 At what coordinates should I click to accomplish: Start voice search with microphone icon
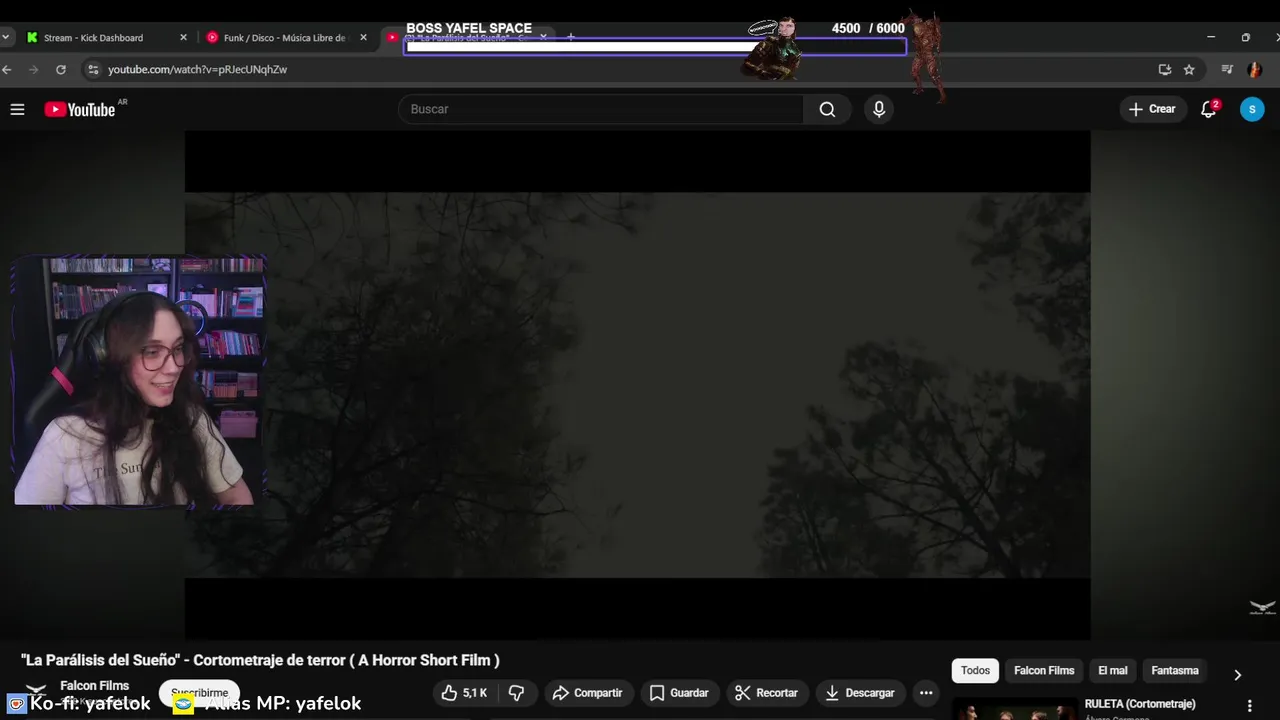(x=879, y=109)
